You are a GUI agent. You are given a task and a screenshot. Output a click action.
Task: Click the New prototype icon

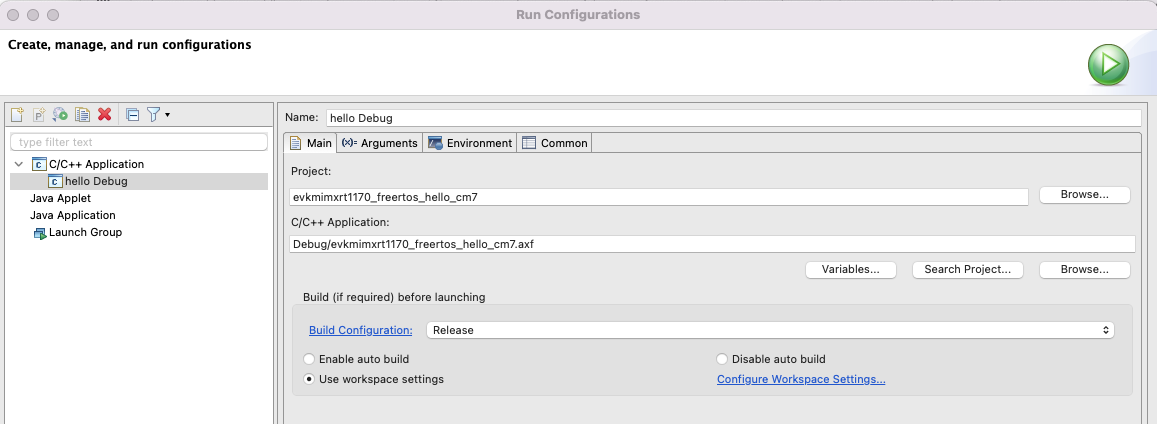(x=39, y=115)
